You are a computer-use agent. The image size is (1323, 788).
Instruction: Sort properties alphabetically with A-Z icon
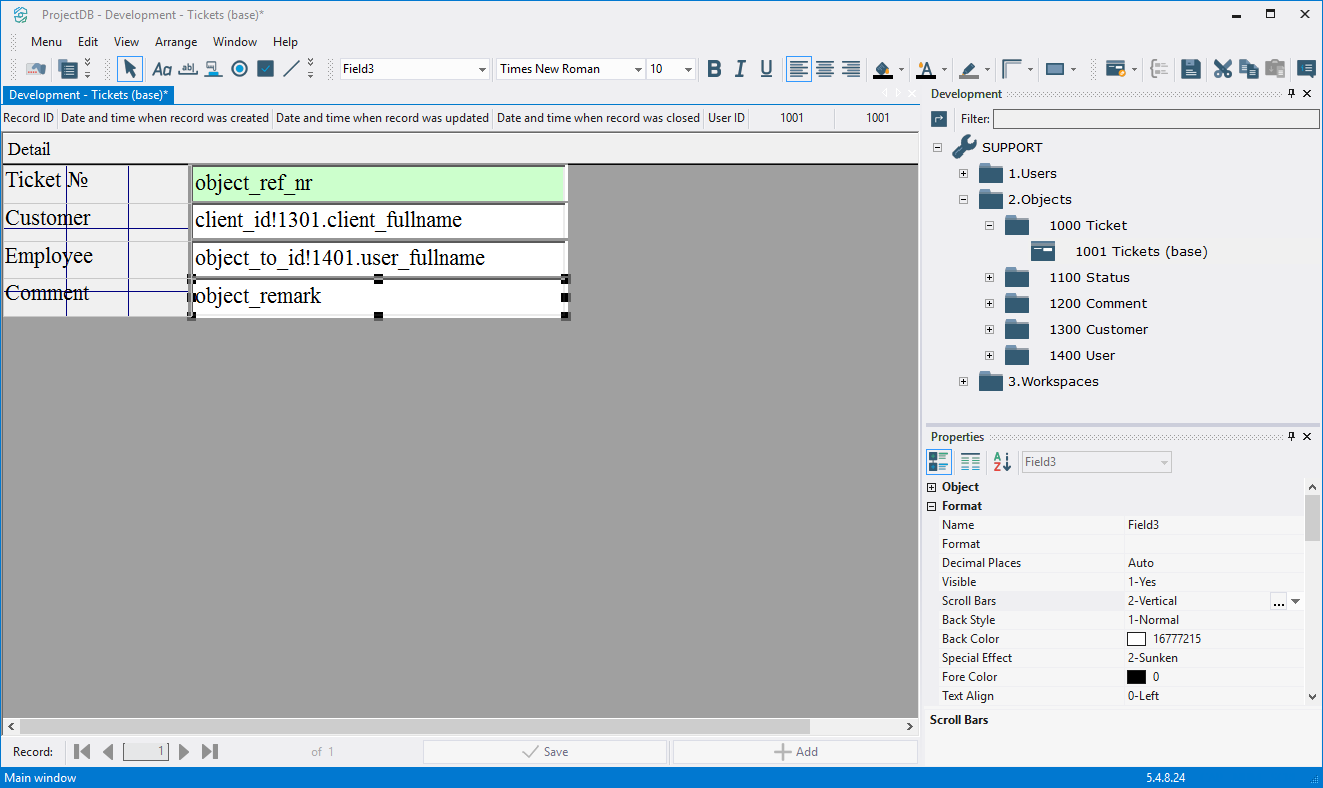[x=1001, y=462]
